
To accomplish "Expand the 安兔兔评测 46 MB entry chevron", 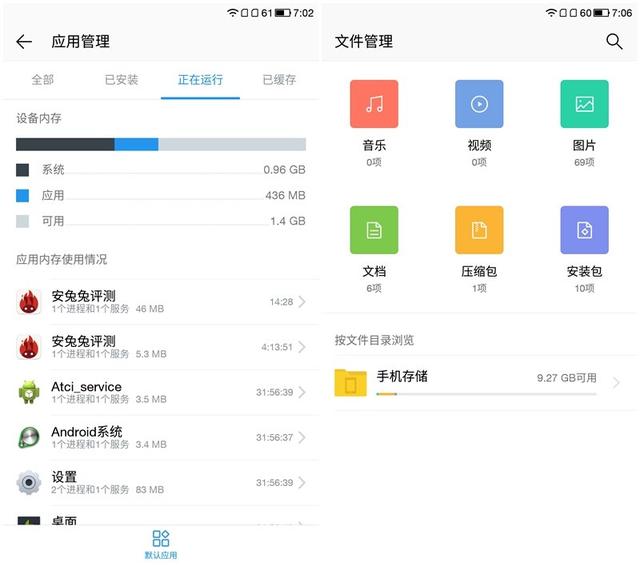I will pyautogui.click(x=302, y=302).
